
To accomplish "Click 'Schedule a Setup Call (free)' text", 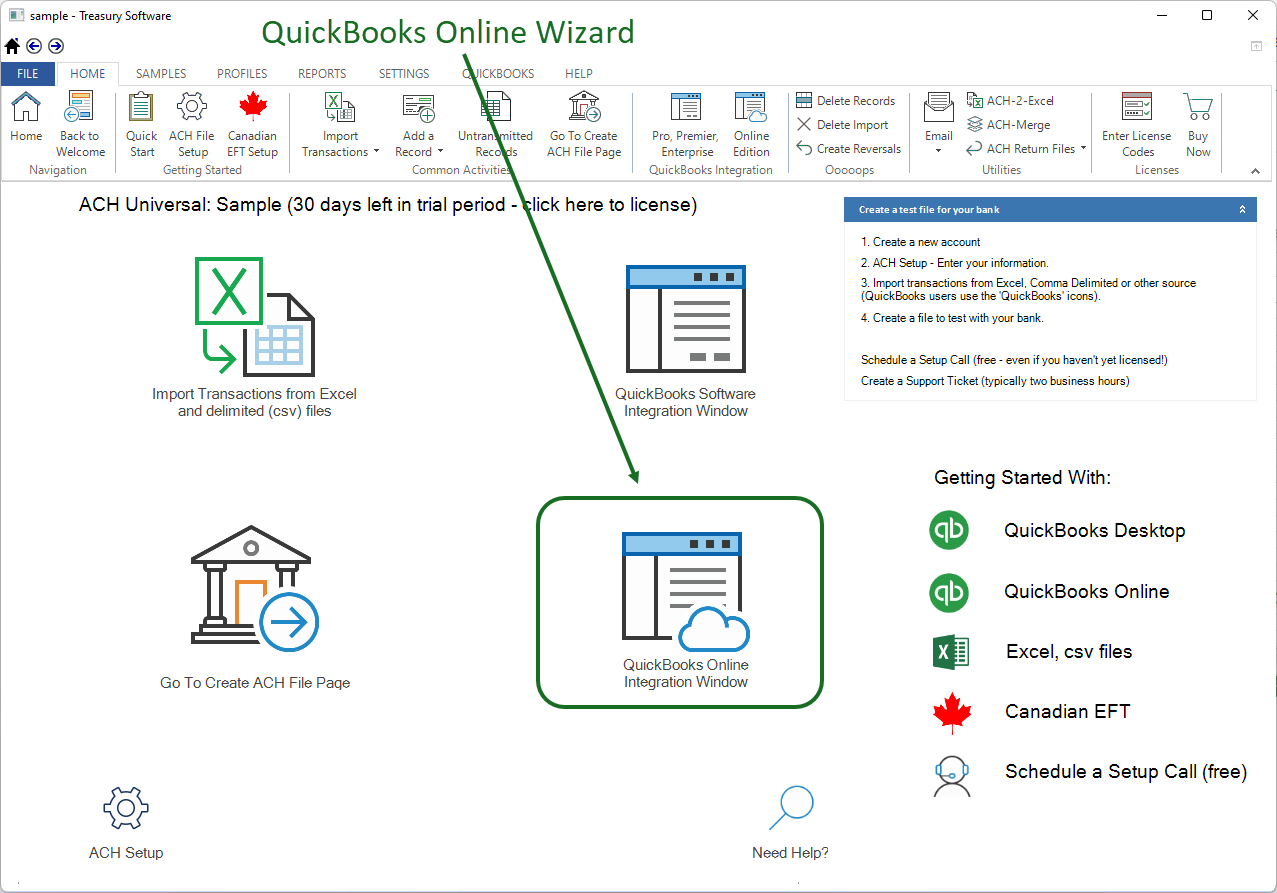I will [x=1126, y=772].
